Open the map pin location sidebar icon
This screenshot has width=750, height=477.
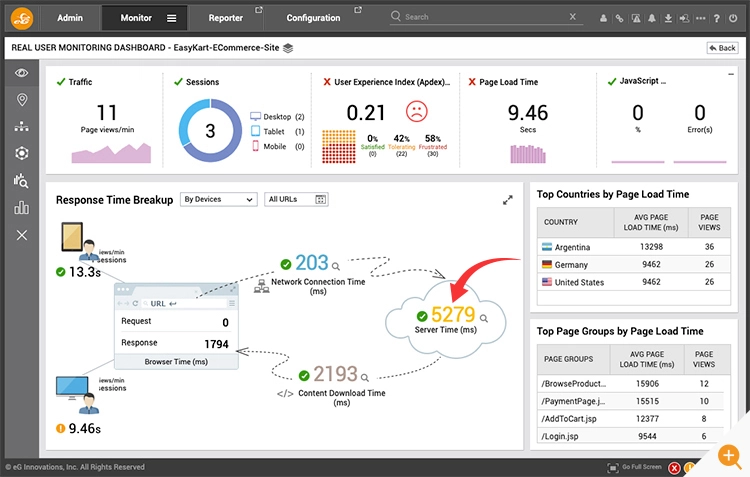pos(22,100)
